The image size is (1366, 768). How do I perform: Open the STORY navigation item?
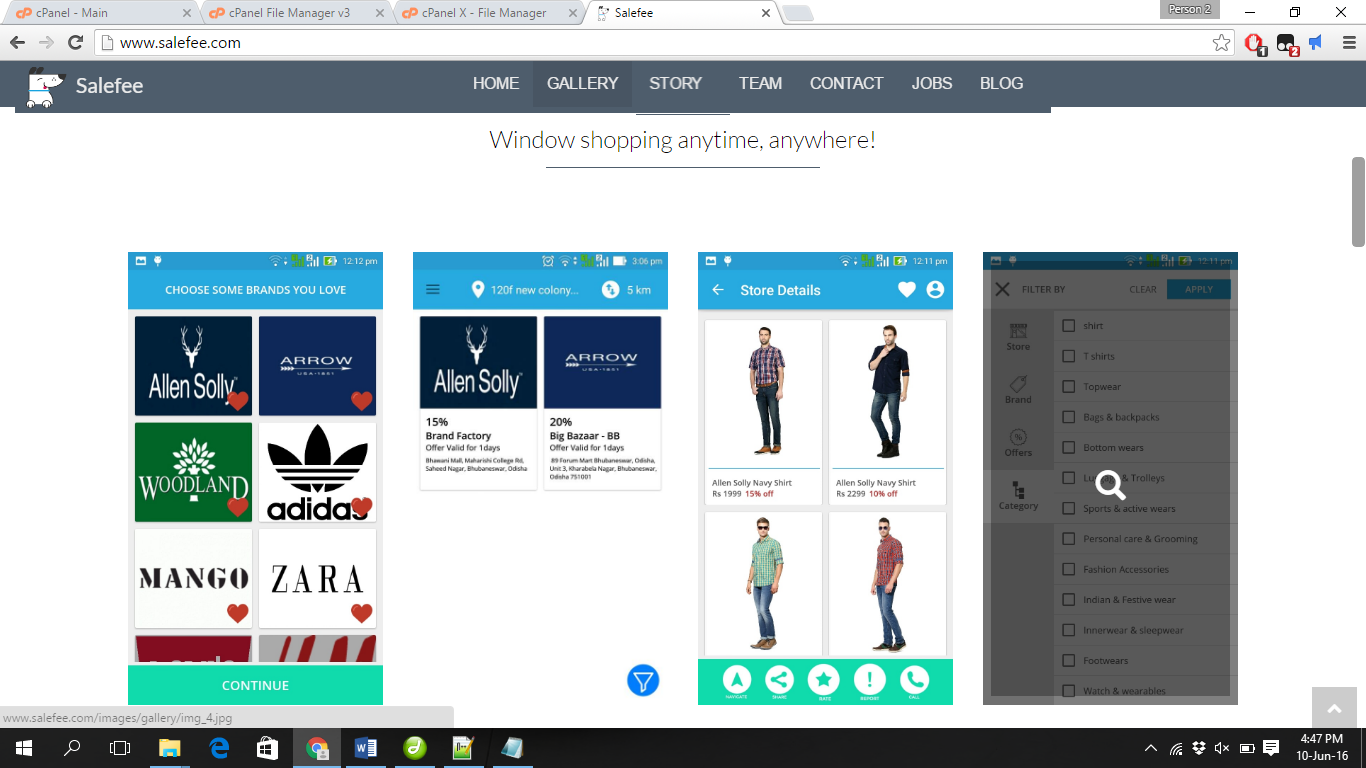[675, 83]
